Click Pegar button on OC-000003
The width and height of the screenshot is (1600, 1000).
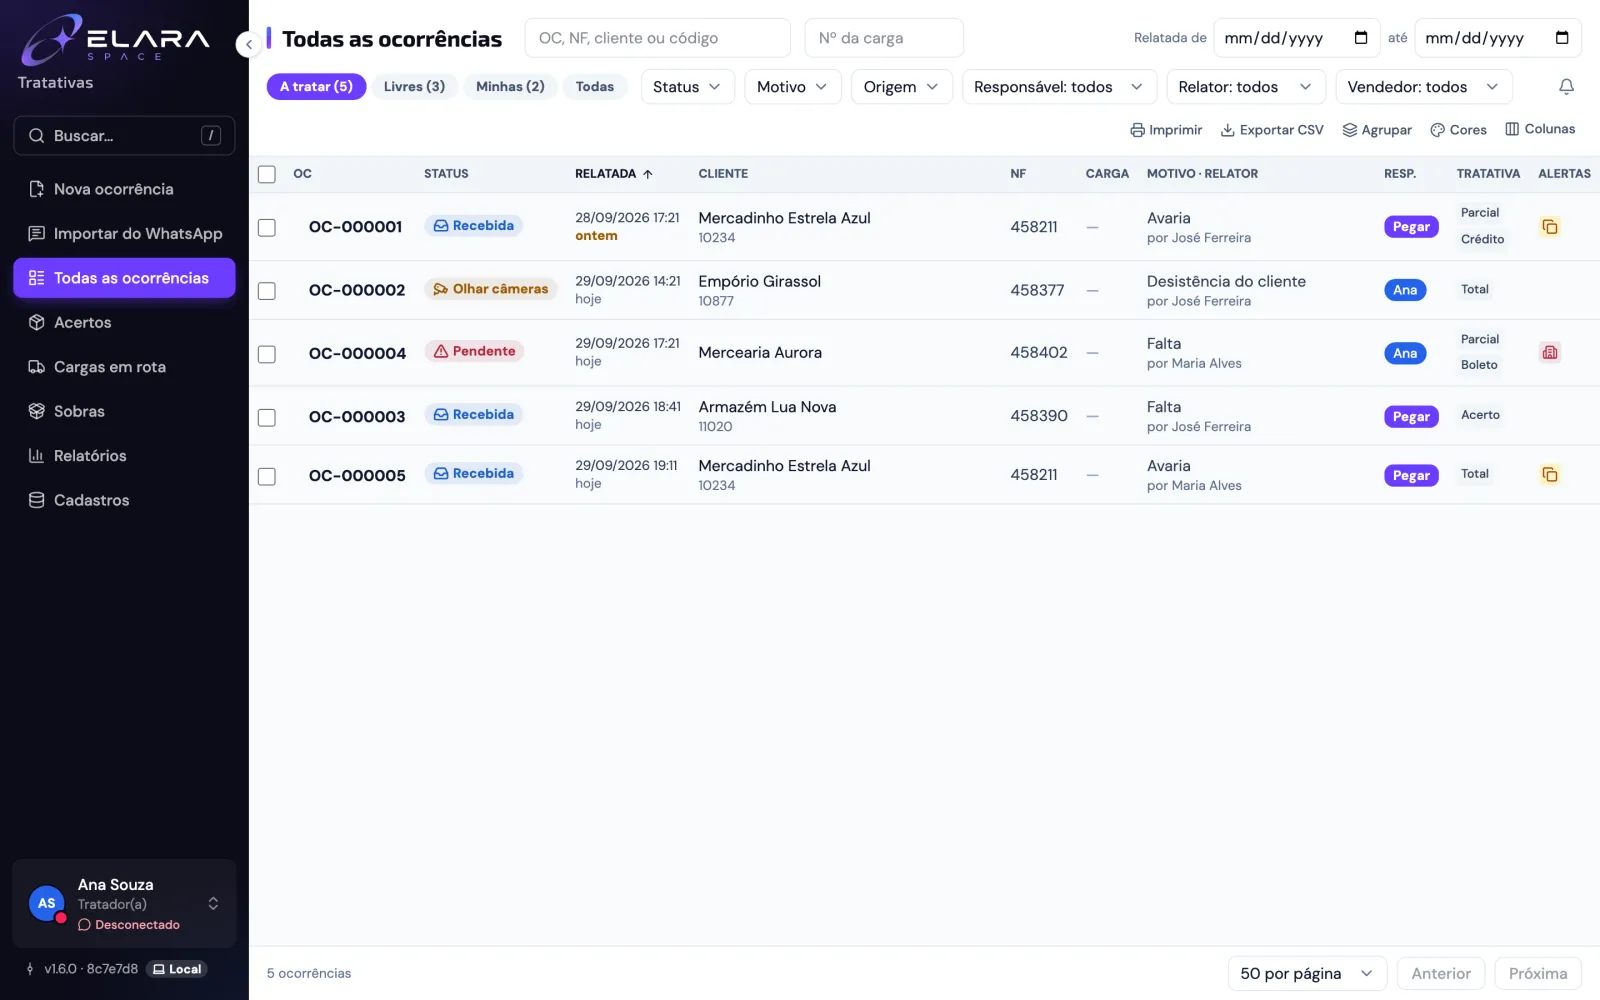(x=1411, y=416)
